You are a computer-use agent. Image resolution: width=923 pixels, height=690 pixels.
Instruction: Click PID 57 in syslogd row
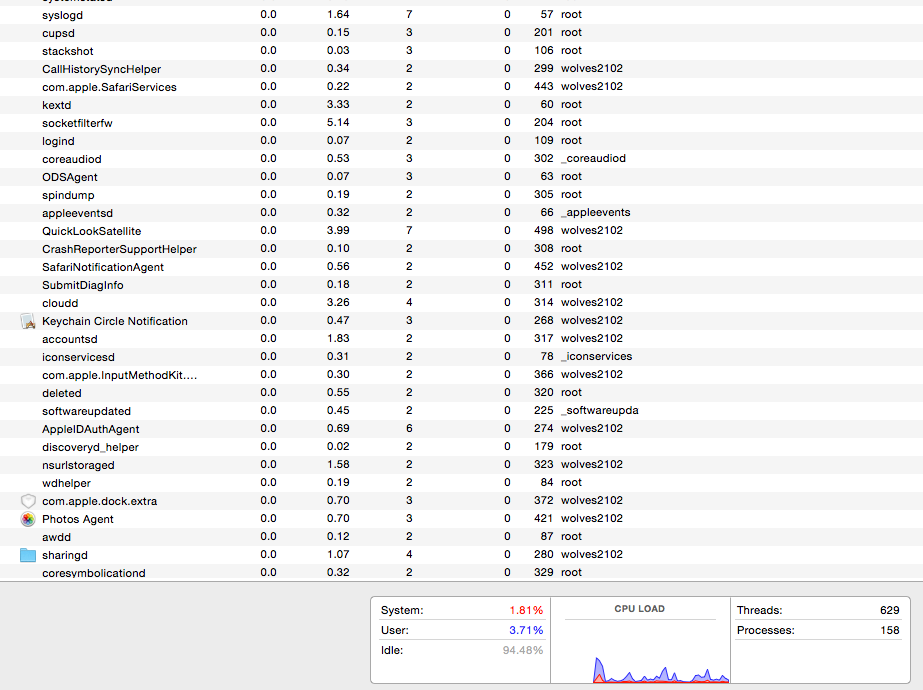547,14
